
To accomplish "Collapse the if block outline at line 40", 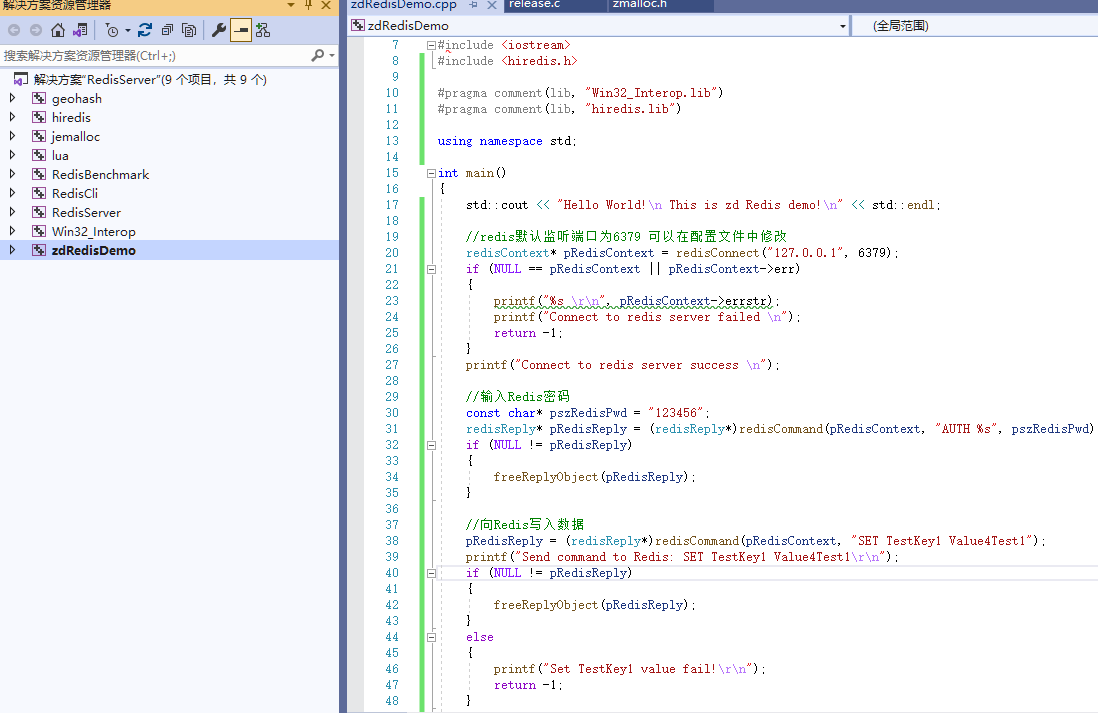I will tap(431, 573).
